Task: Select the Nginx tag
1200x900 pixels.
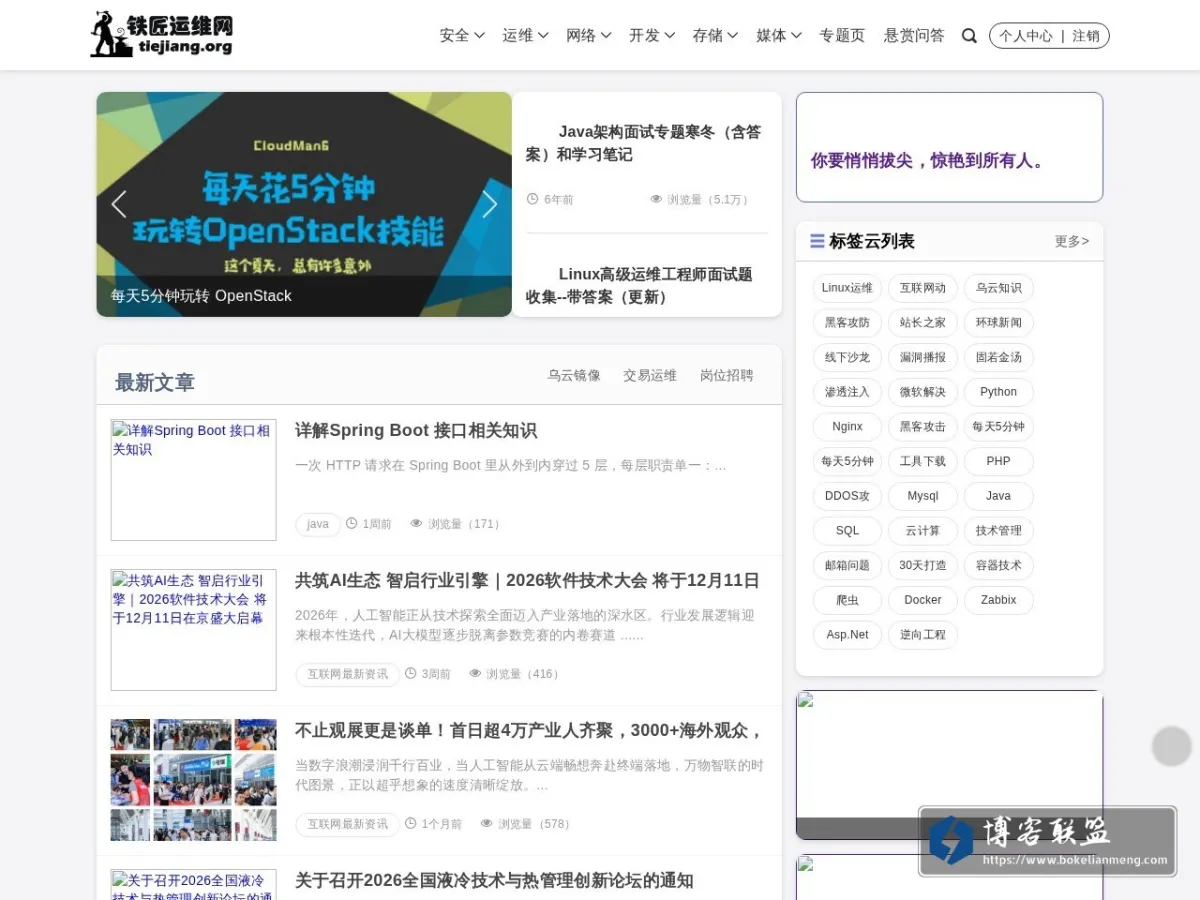Action: (x=847, y=426)
